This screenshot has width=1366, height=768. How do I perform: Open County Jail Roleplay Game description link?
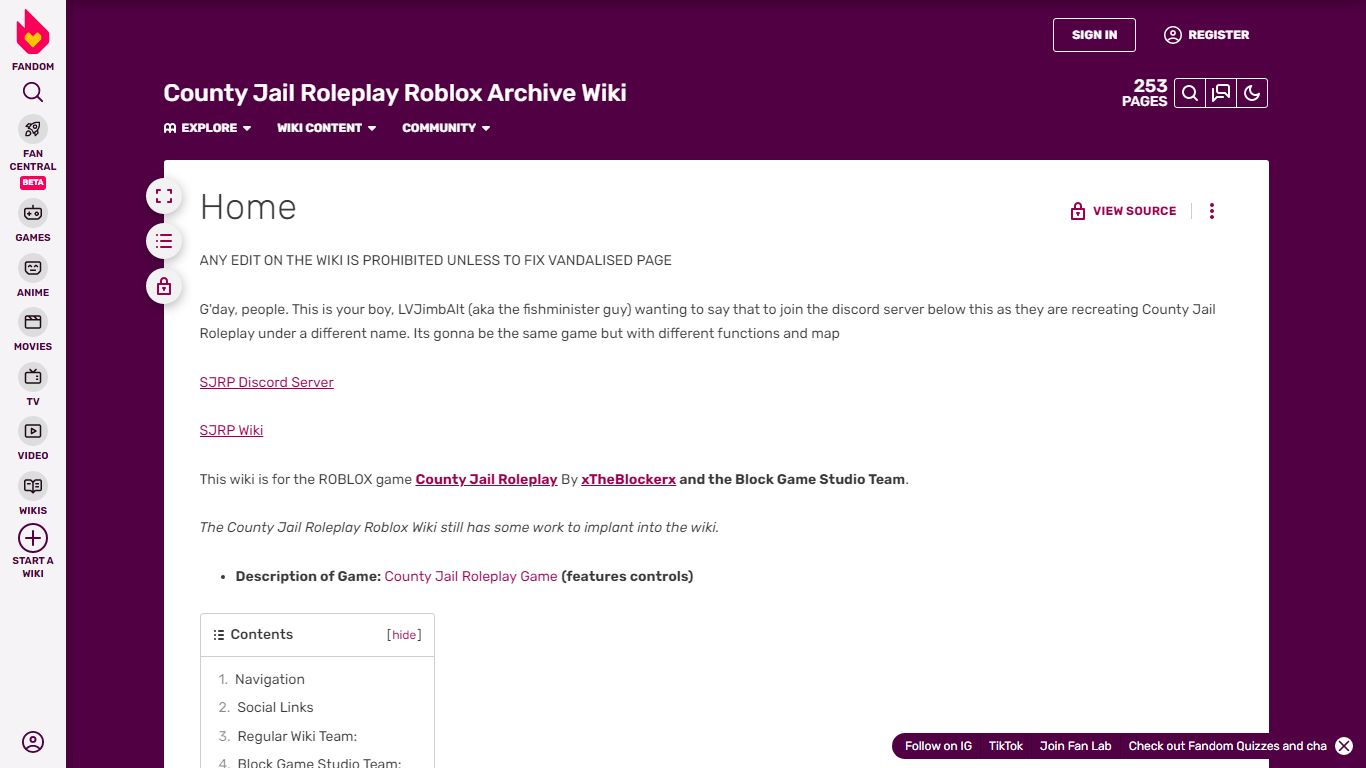471,576
